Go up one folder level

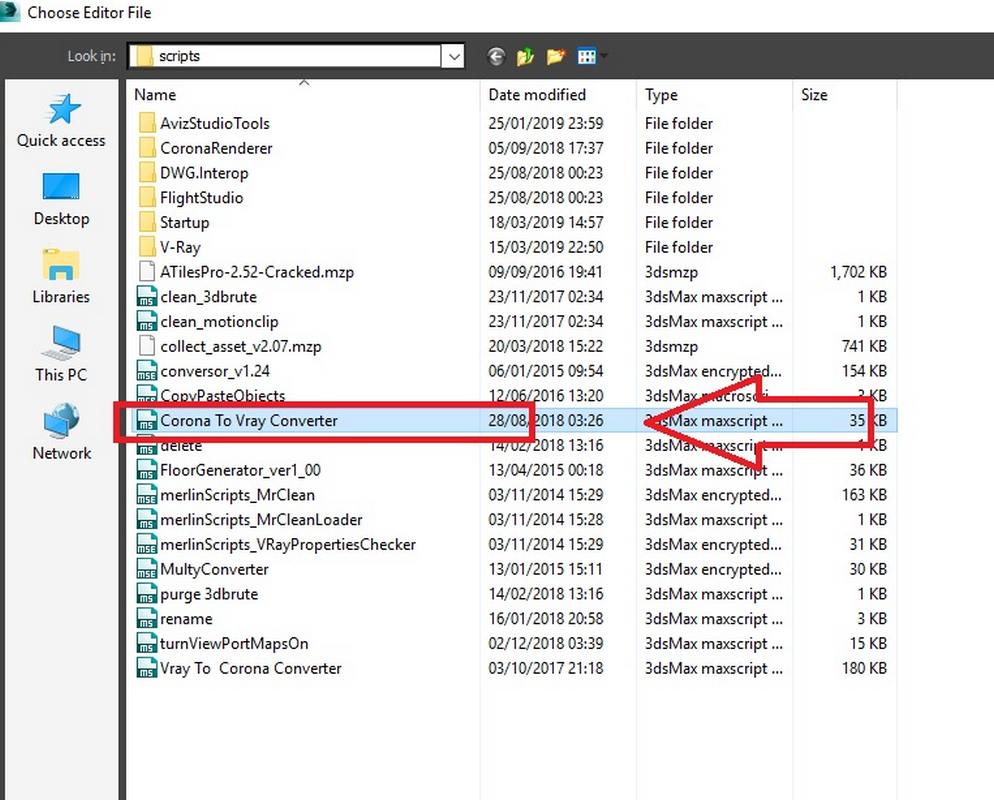tap(525, 56)
